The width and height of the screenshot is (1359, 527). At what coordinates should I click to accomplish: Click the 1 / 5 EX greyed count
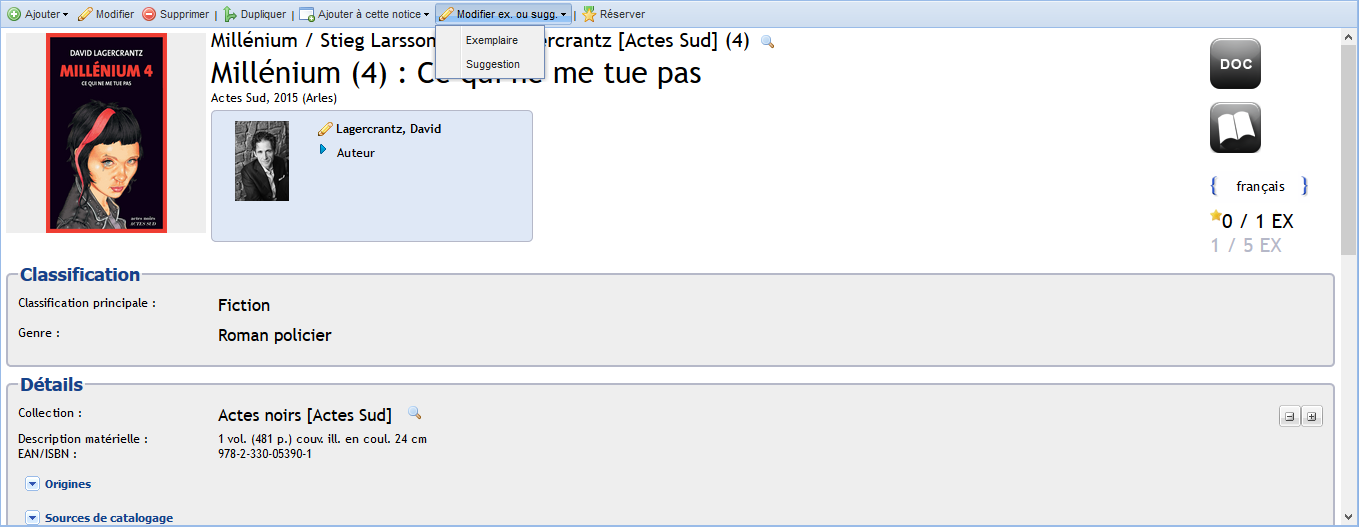[x=1246, y=246]
